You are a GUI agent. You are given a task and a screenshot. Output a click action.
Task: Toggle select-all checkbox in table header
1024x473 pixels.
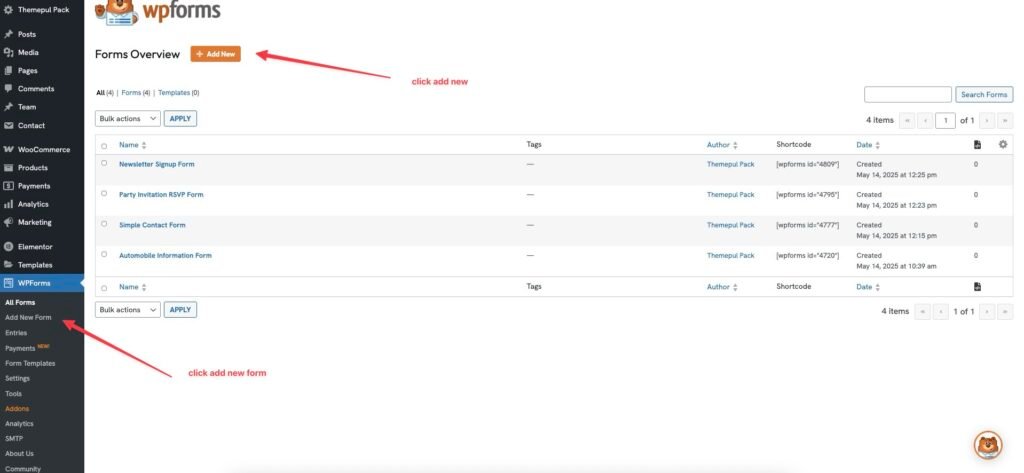[104, 146]
